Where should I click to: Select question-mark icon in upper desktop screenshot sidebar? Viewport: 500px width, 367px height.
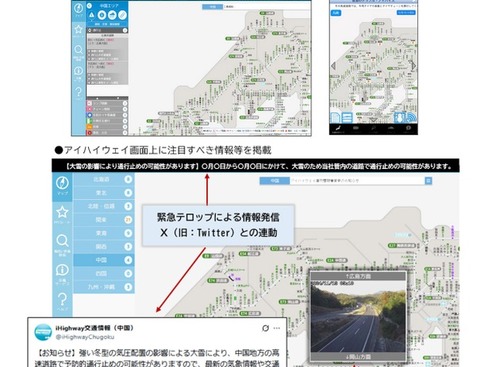pyautogui.click(x=78, y=91)
